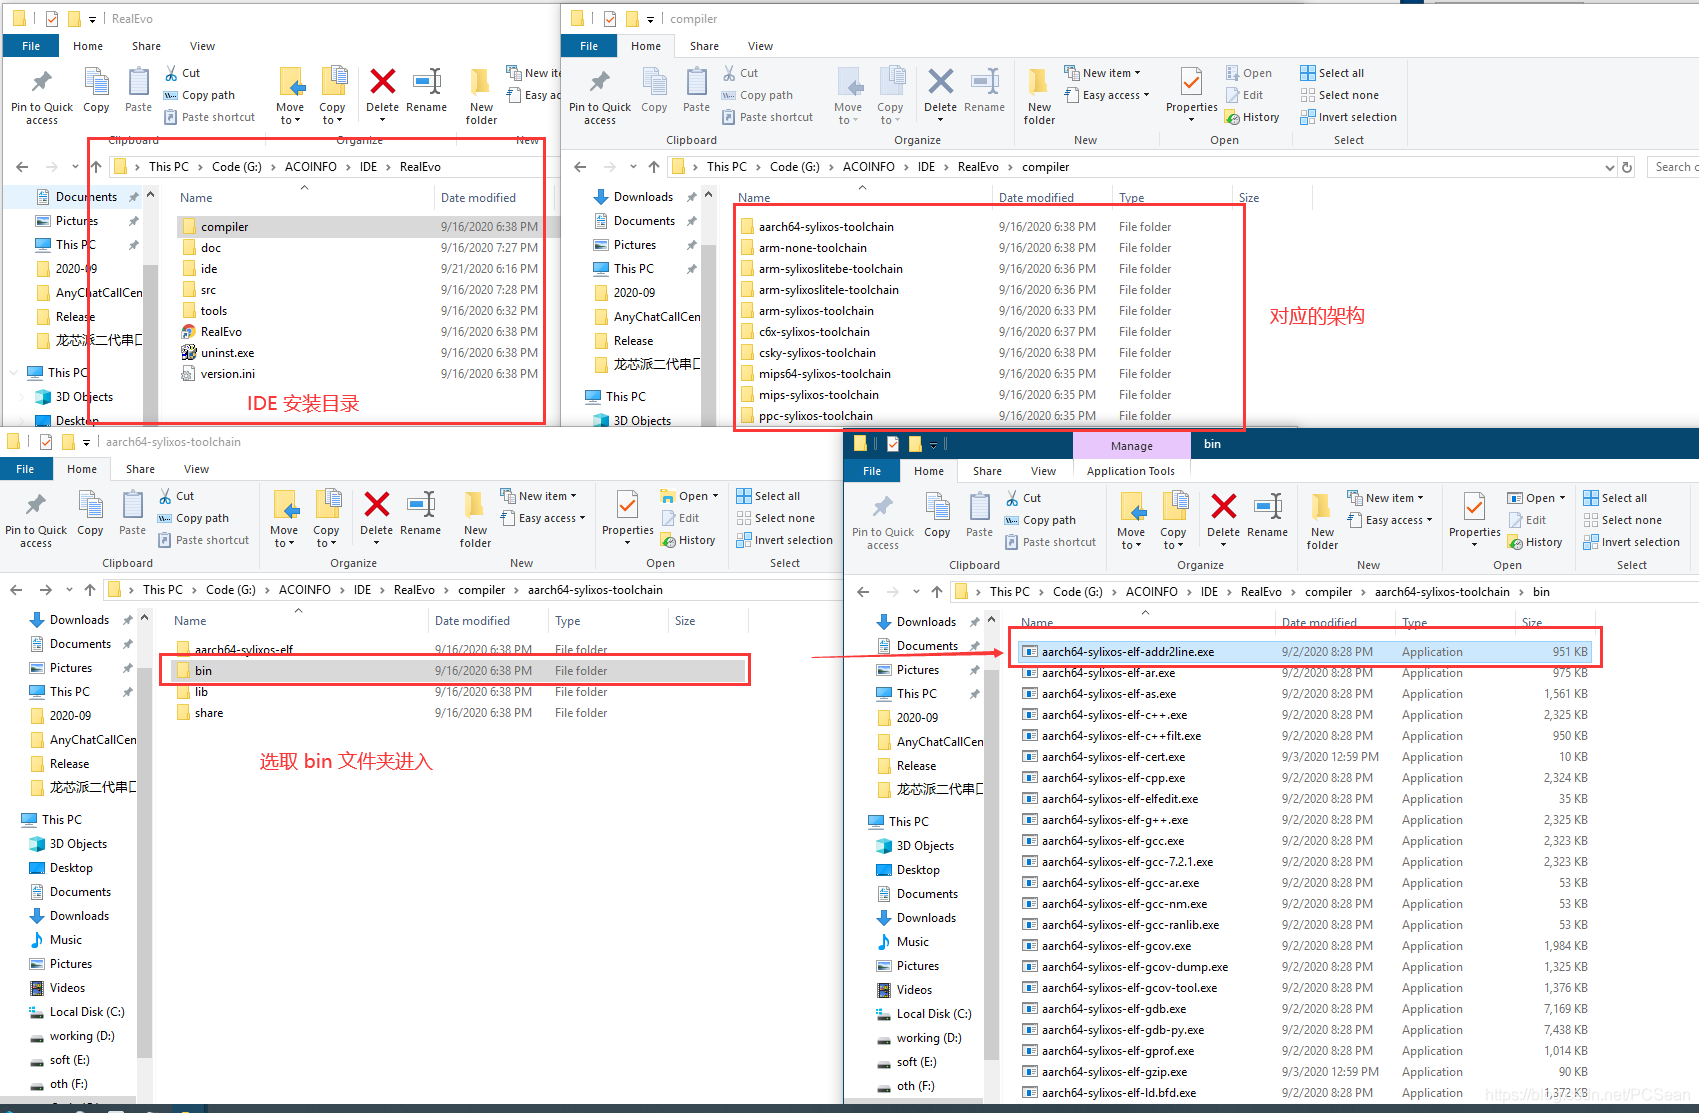Click Edit button in bin window ribbon
Viewport: 1699px width, 1113px height.
point(1527,520)
